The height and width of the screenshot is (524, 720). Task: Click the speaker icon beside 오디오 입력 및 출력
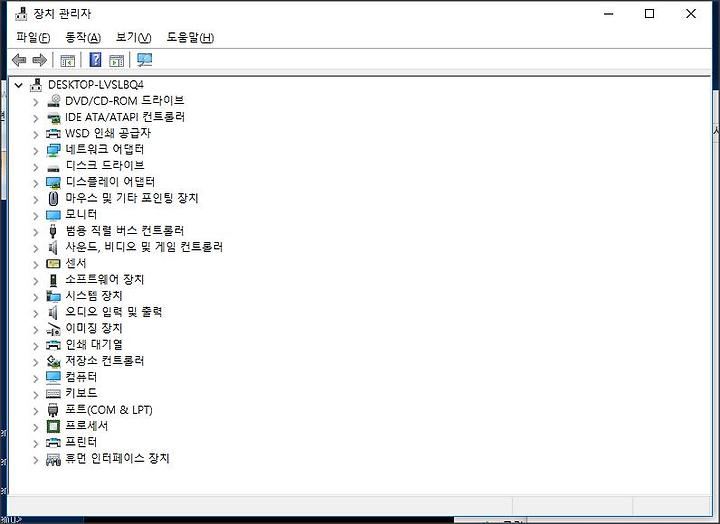[x=53, y=312]
